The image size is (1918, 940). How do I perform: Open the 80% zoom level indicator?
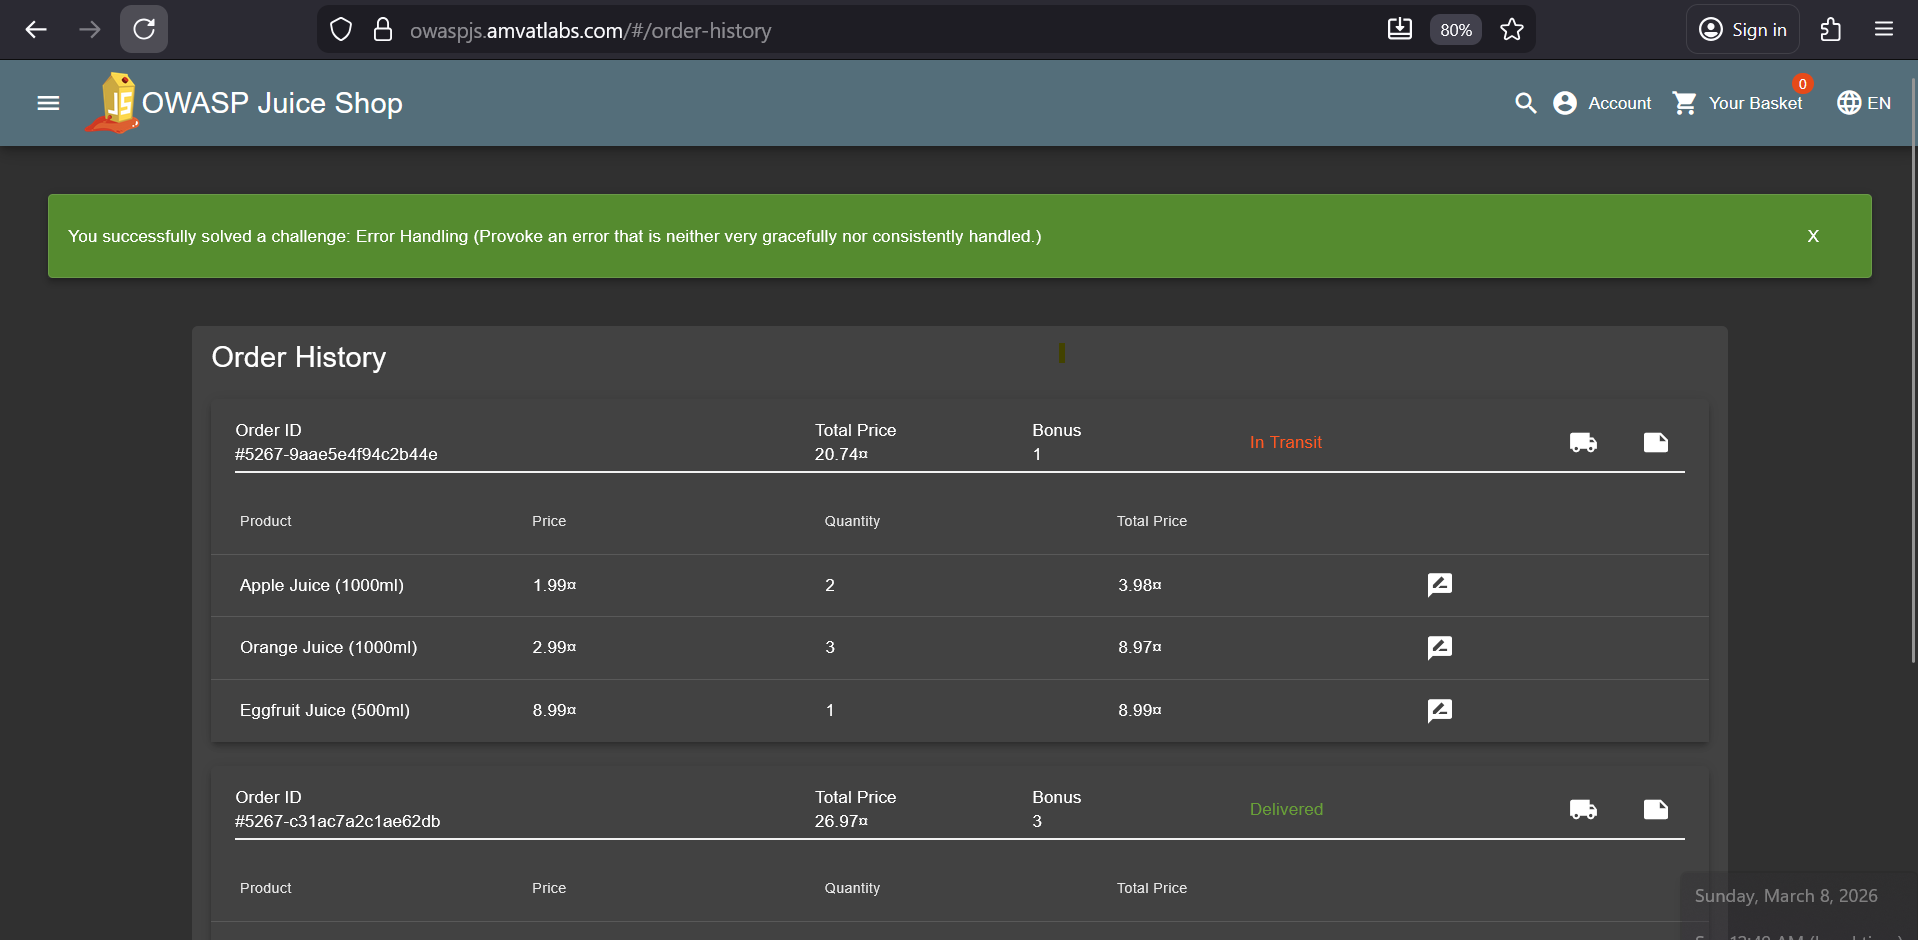pyautogui.click(x=1455, y=30)
